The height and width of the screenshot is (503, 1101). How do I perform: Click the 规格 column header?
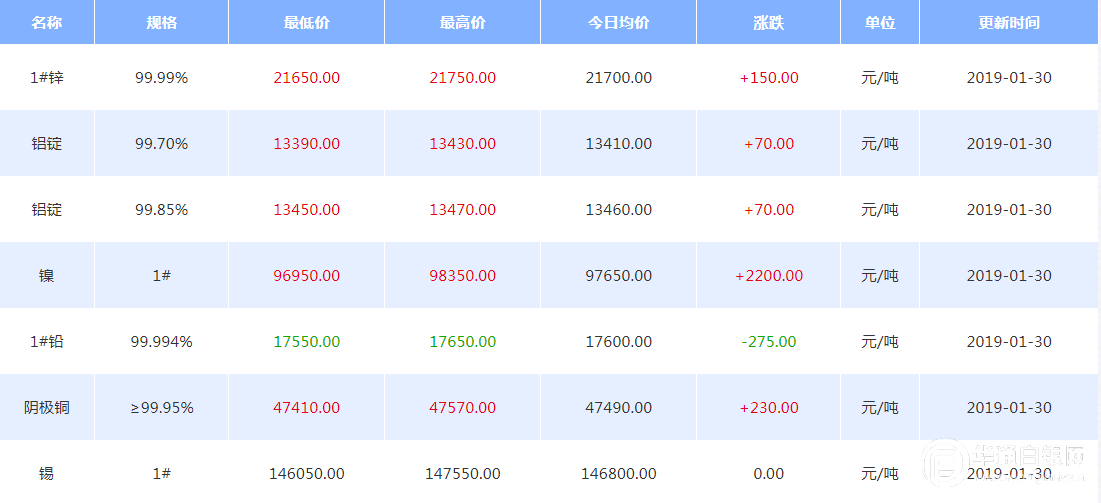click(x=161, y=22)
